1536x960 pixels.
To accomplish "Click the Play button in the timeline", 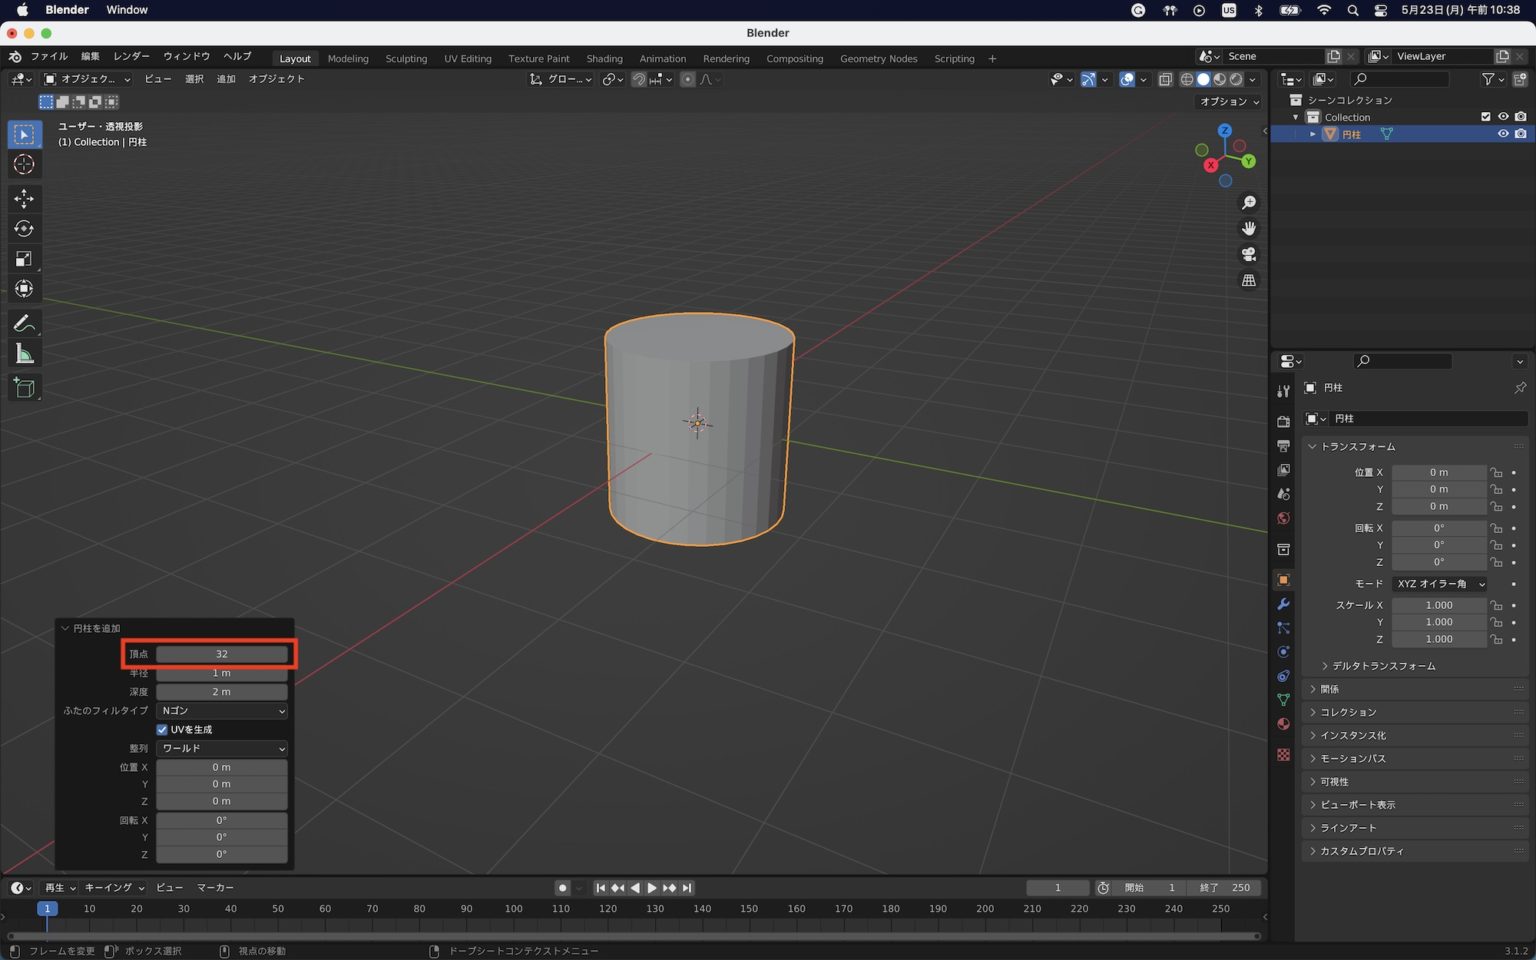I will [651, 887].
